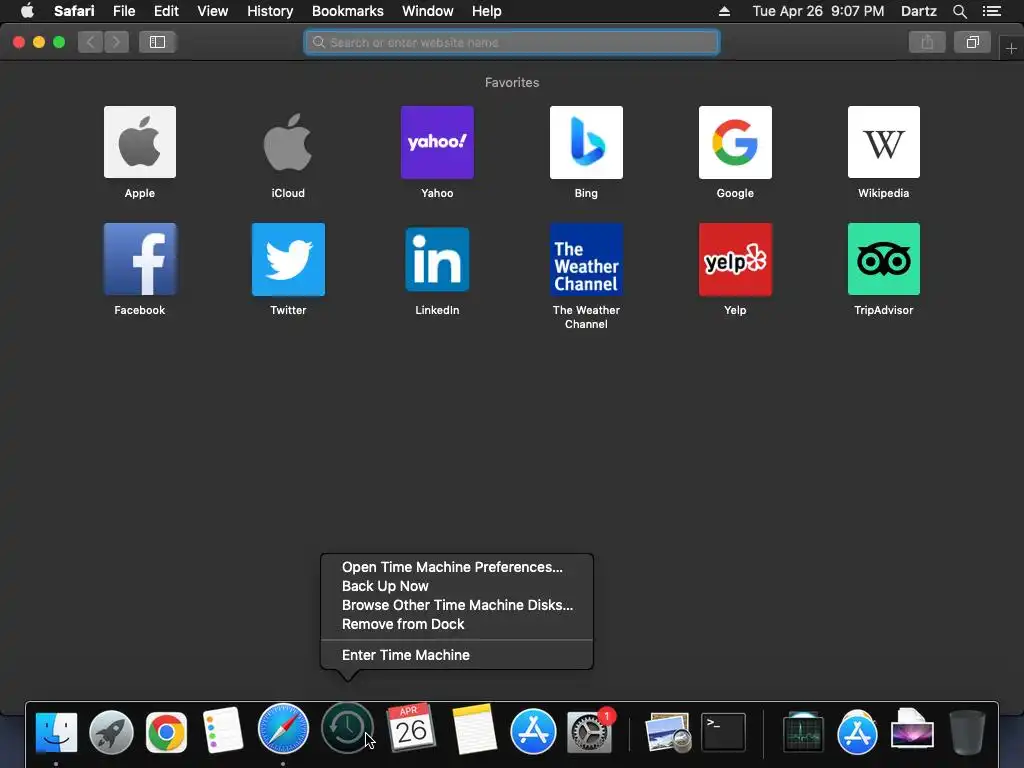The height and width of the screenshot is (768, 1024).
Task: Open the App Store icon beside Notes
Action: (x=533, y=731)
